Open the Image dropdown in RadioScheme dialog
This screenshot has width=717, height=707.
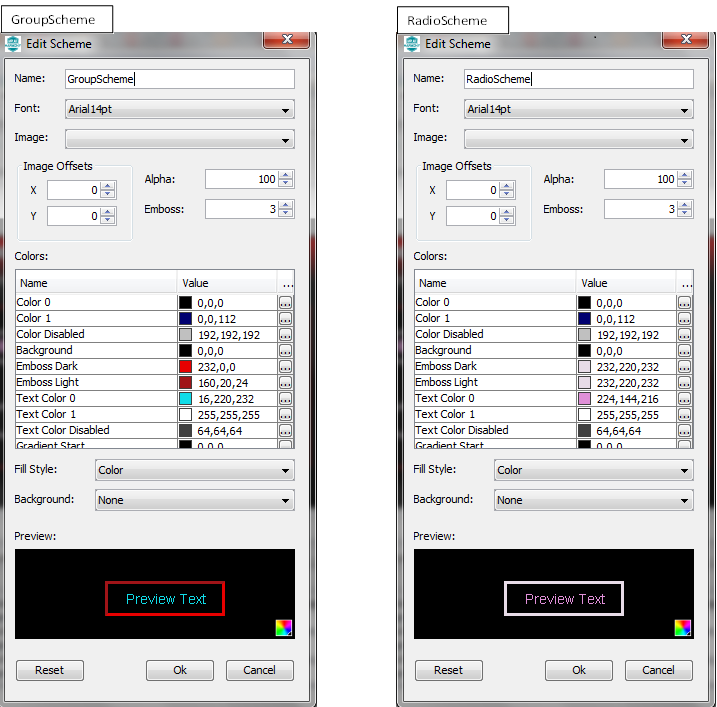pyautogui.click(x=579, y=139)
